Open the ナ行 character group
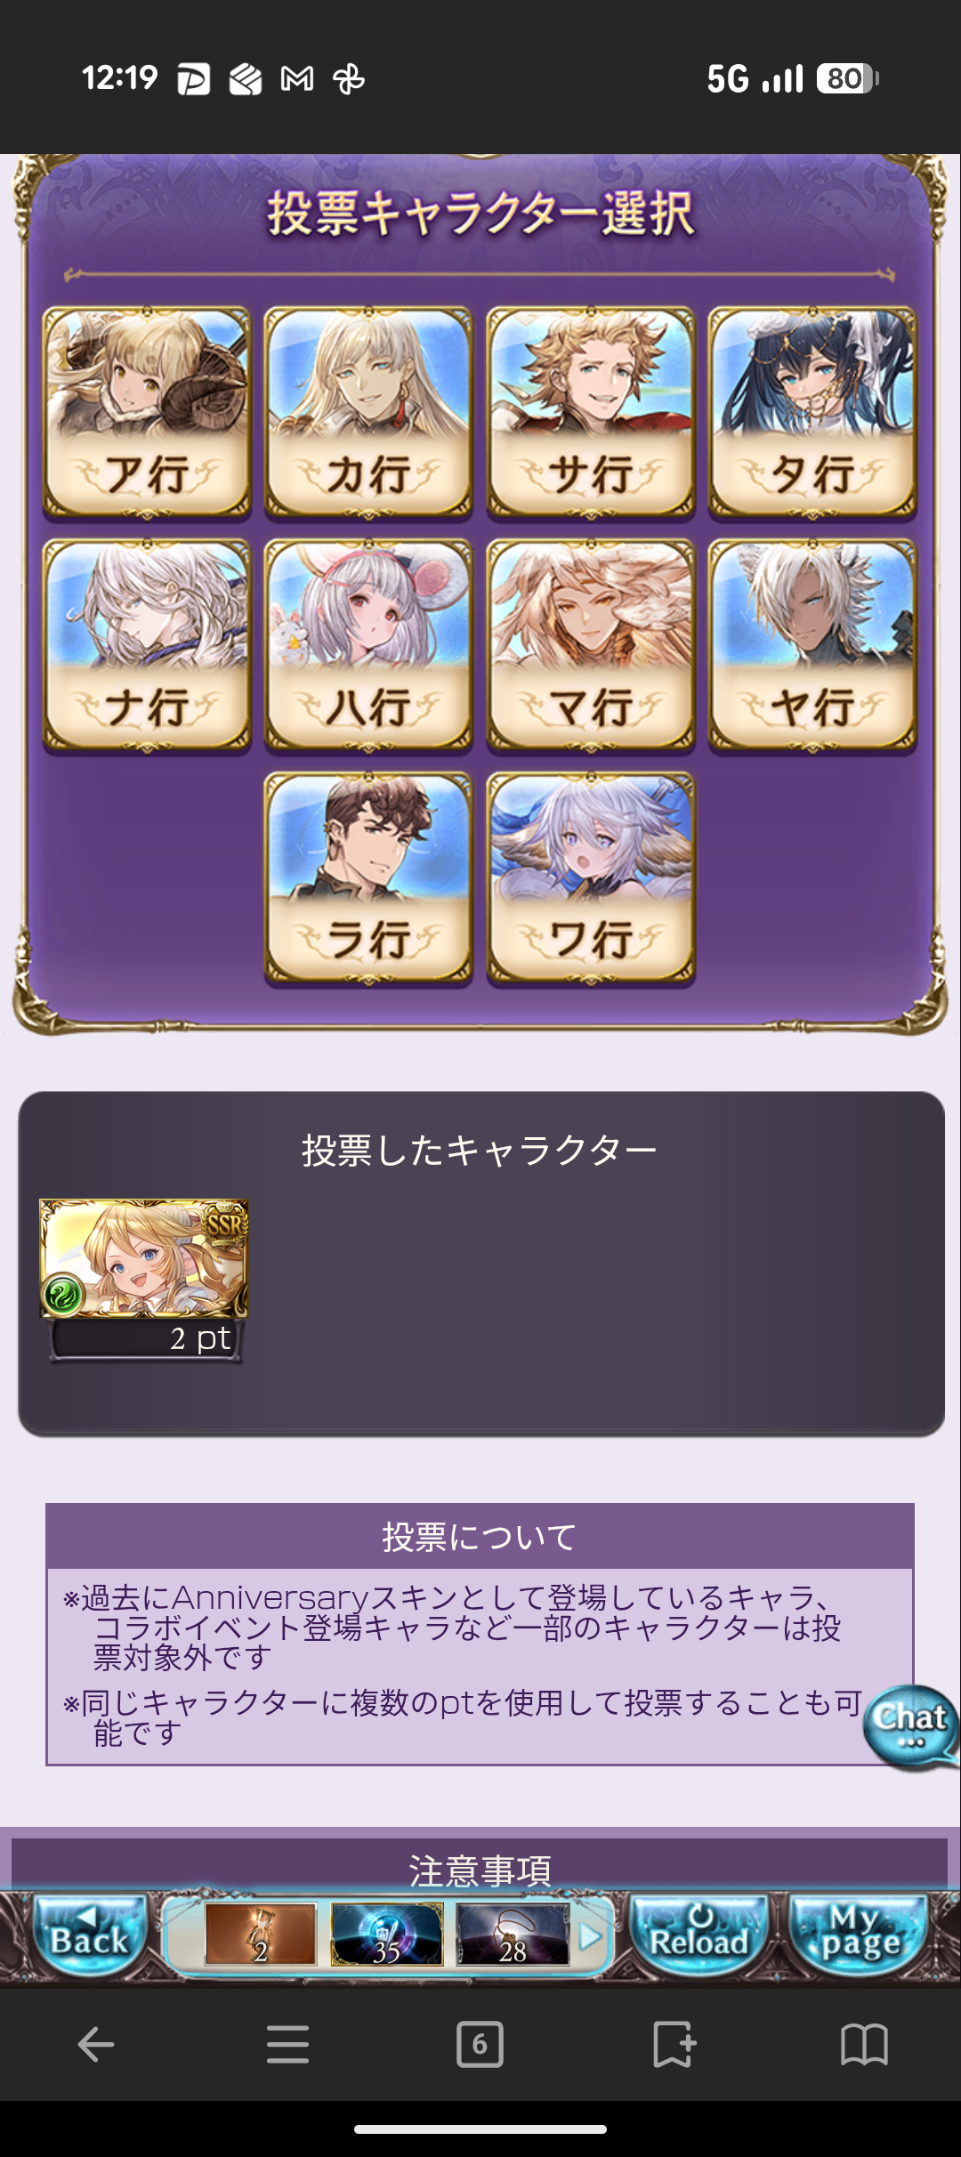Screen dimensions: 961x2157 pyautogui.click(x=147, y=646)
